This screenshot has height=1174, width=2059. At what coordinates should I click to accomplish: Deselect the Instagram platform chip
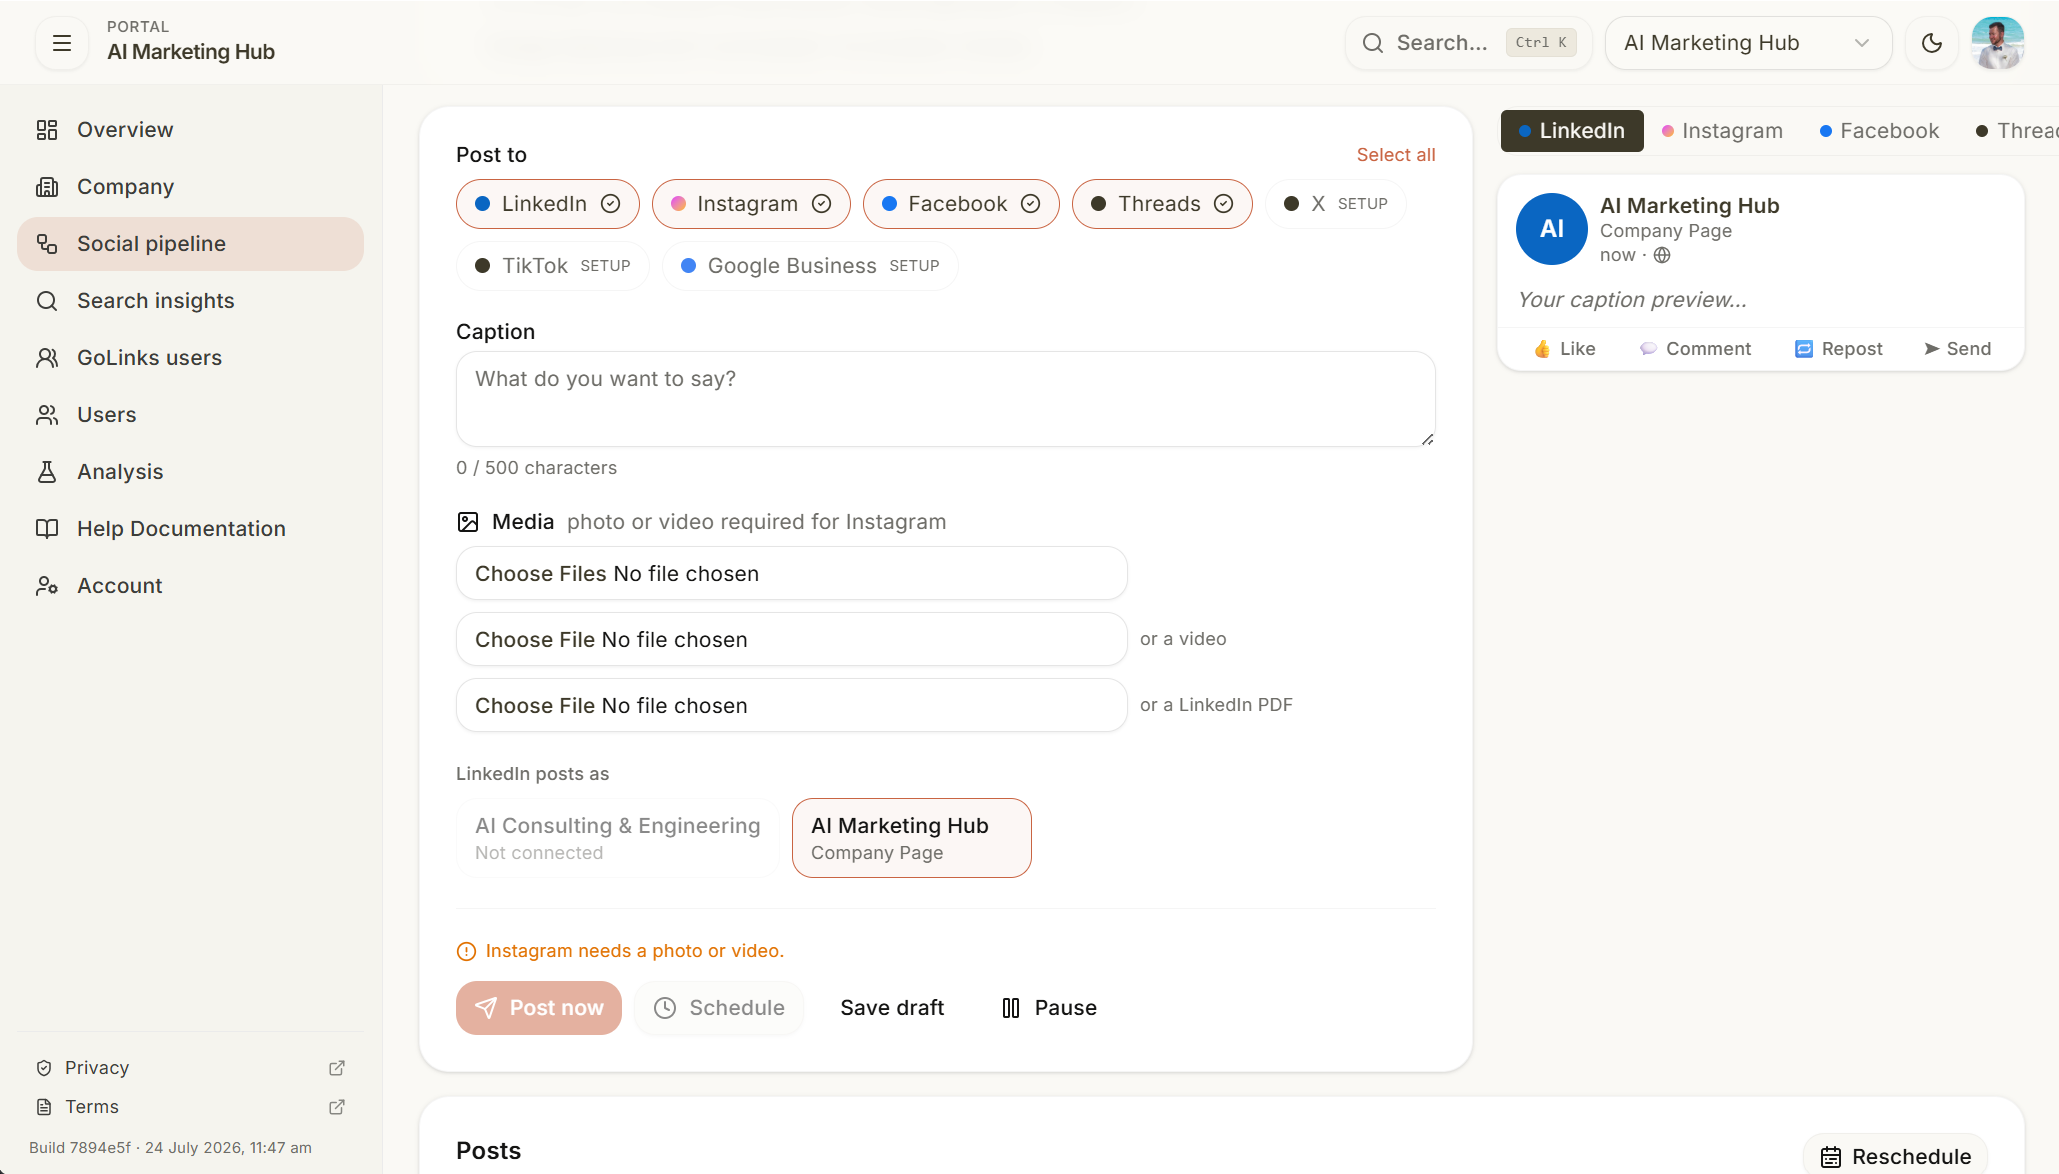pos(751,204)
